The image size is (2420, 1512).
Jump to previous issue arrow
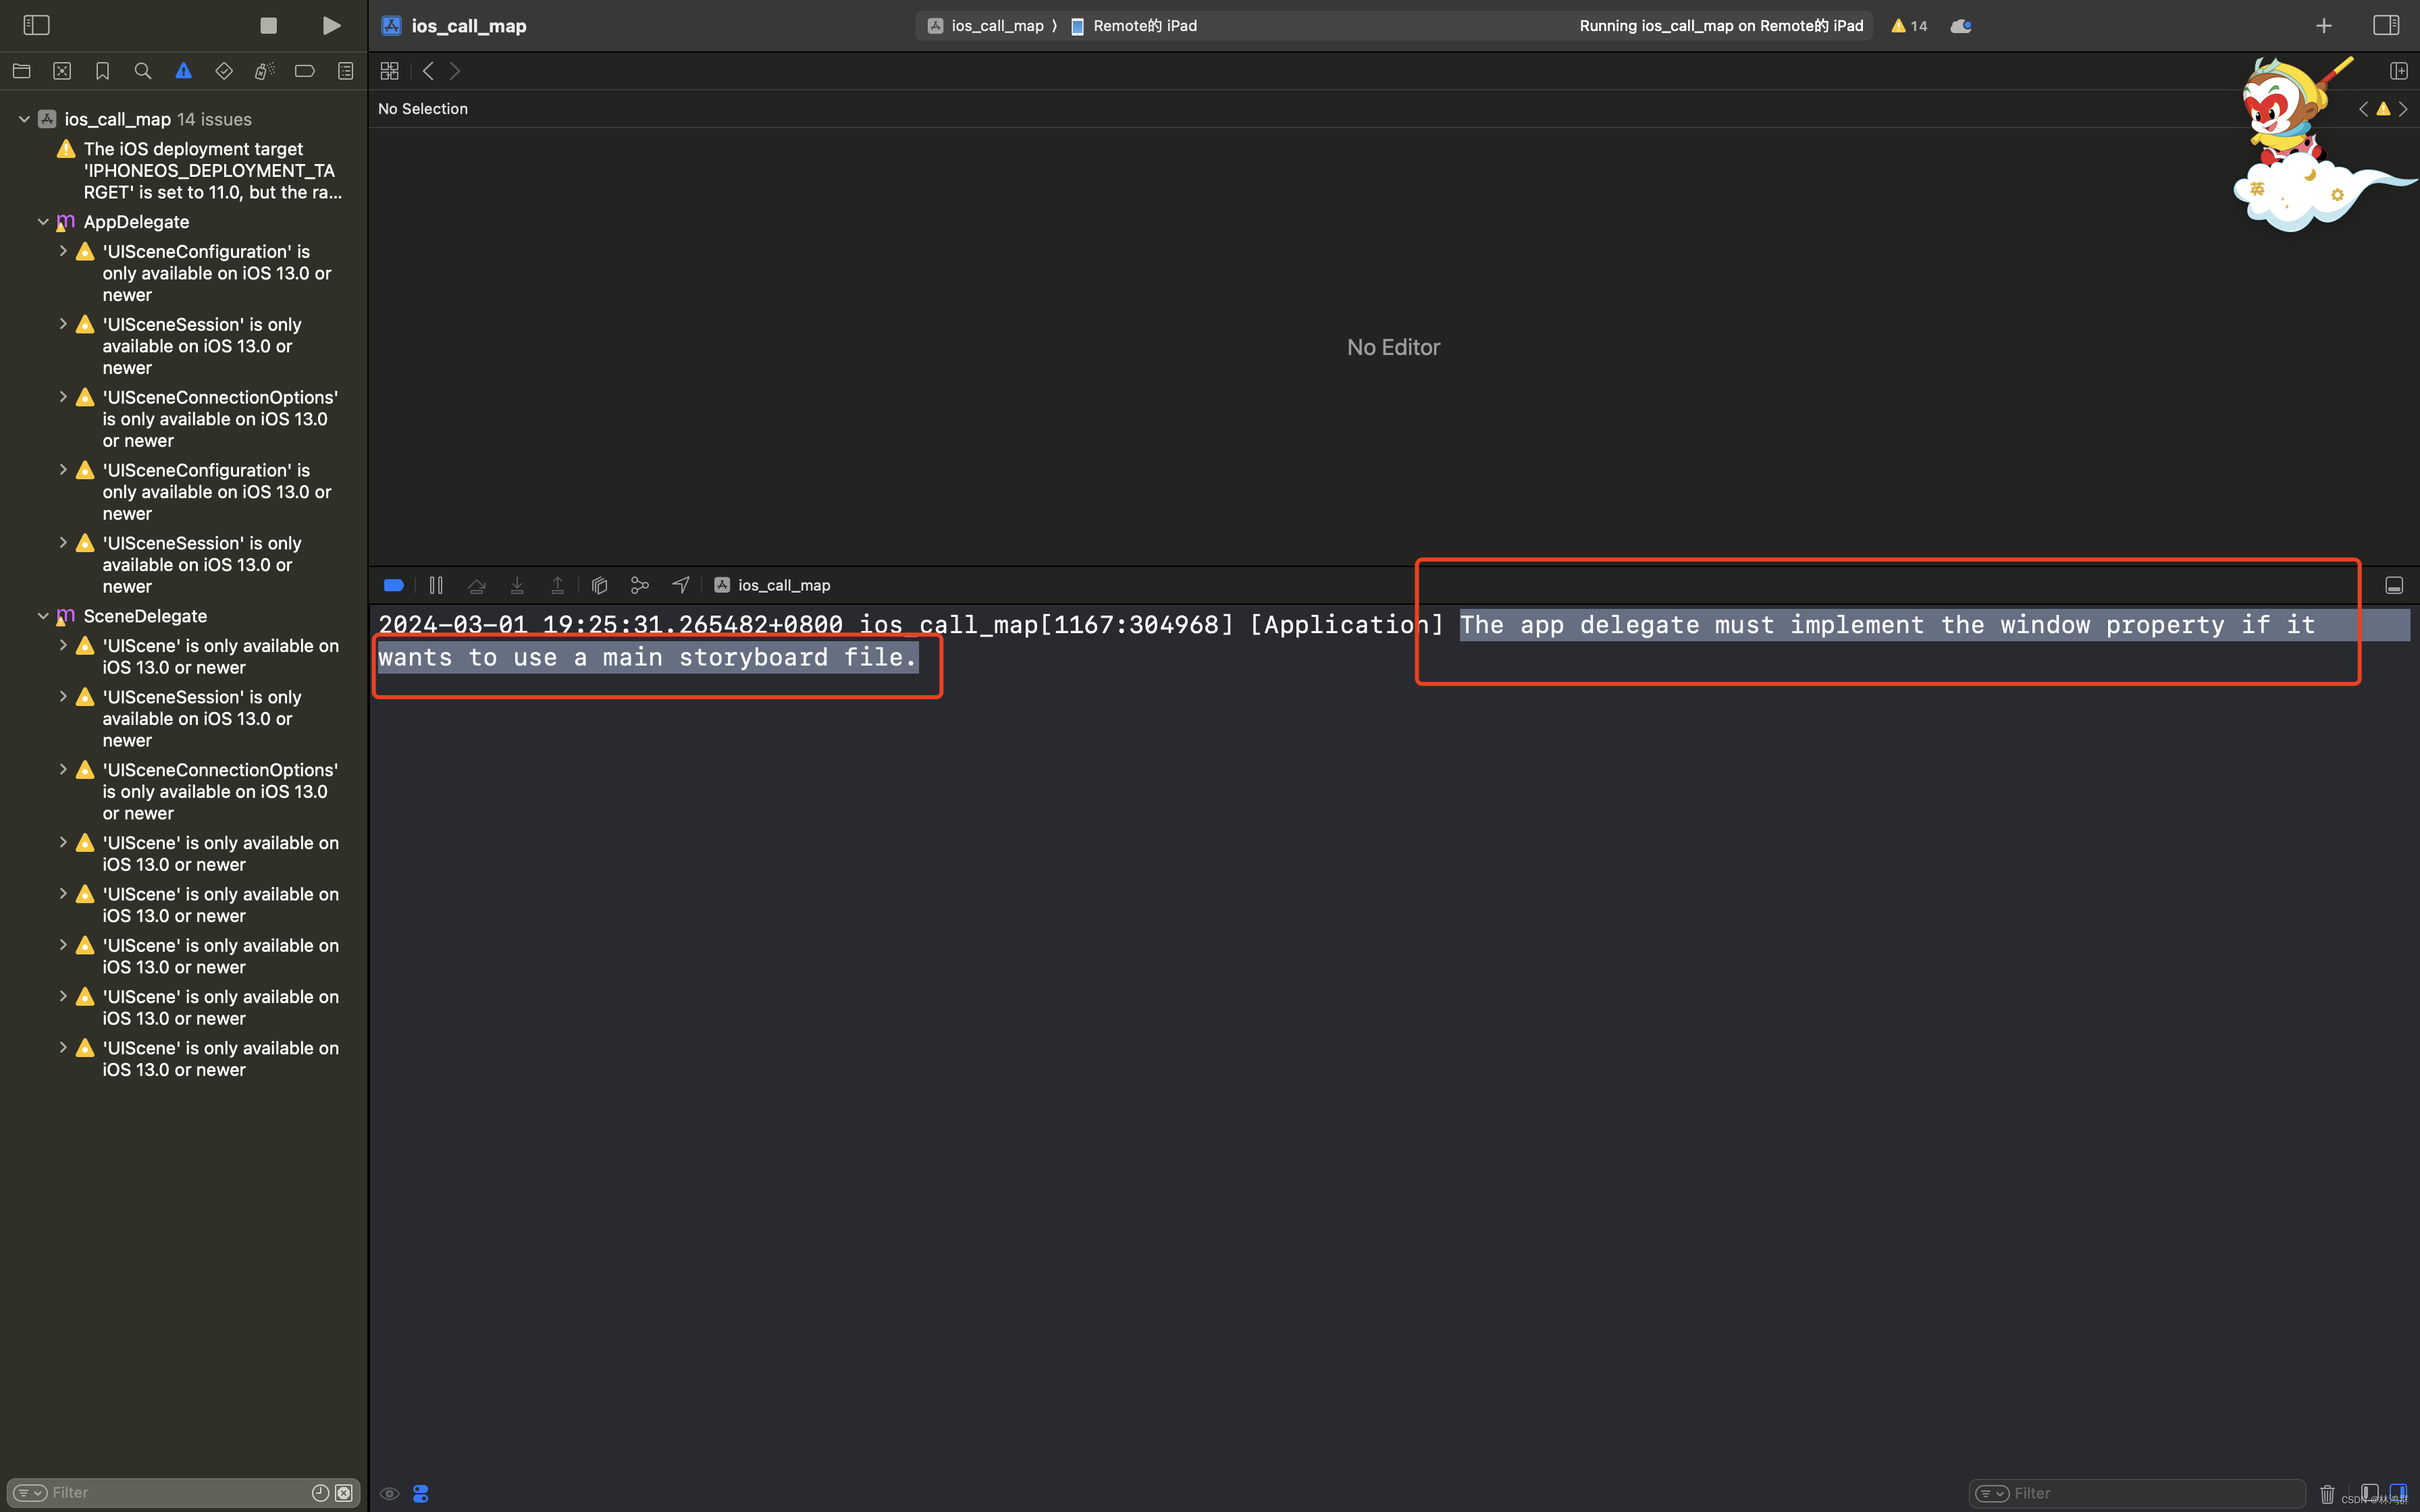(x=2363, y=109)
